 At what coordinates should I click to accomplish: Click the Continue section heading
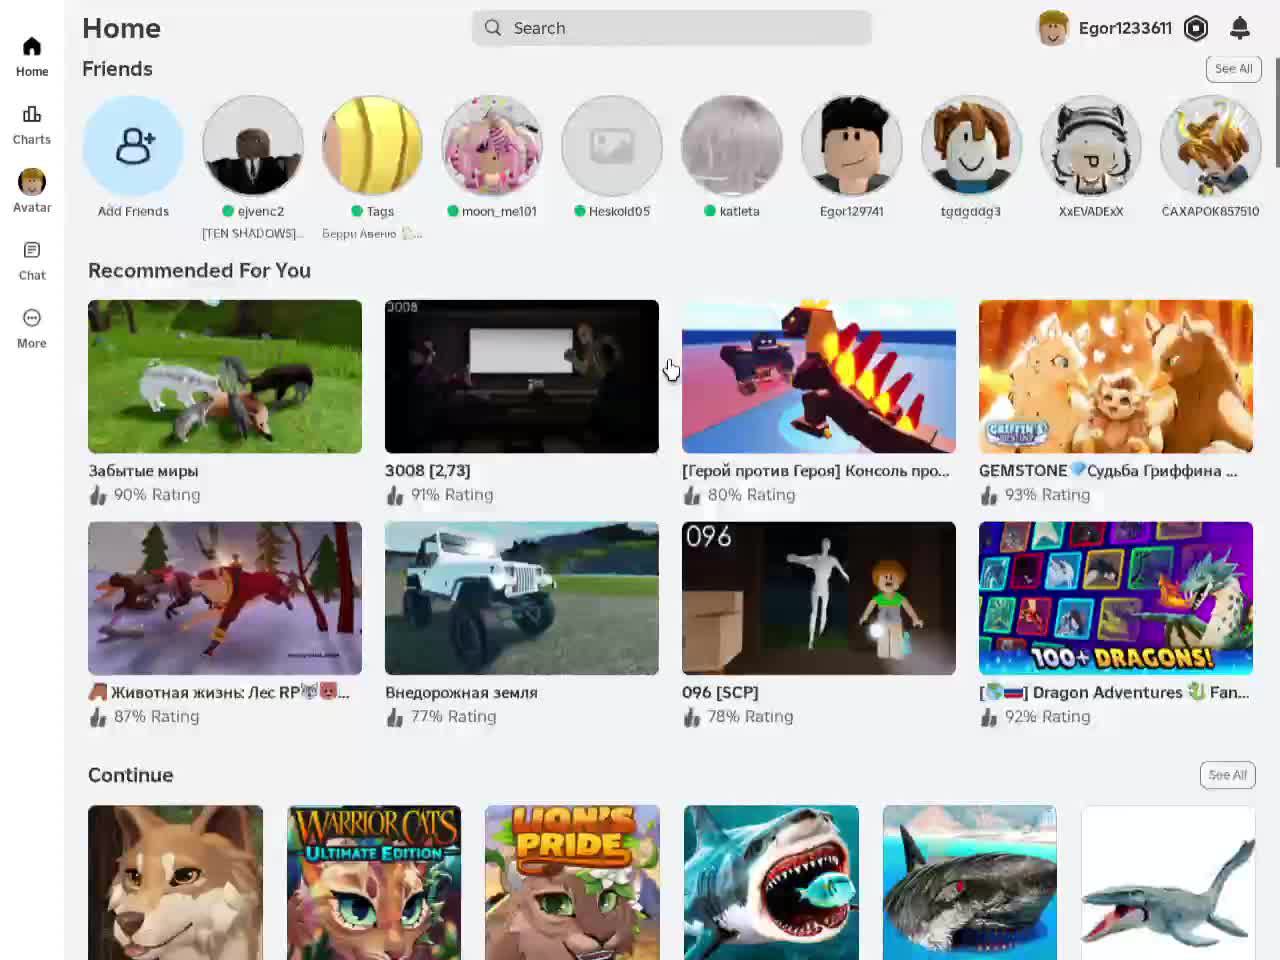(130, 775)
